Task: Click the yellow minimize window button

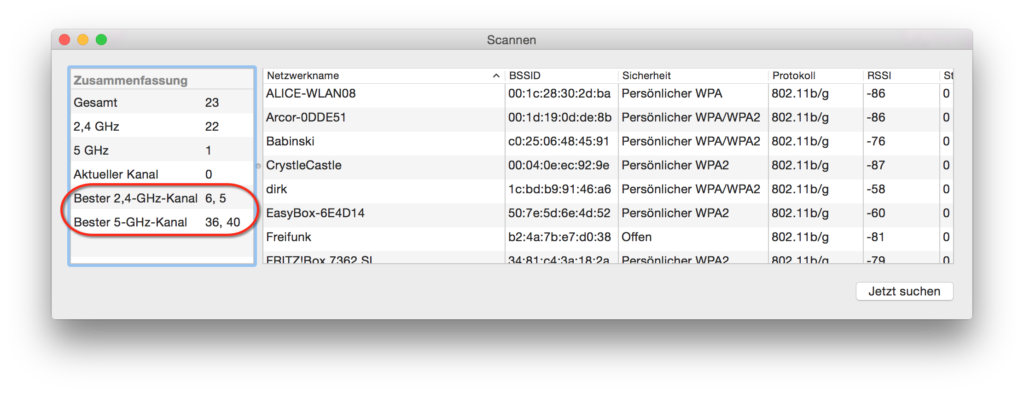Action: click(x=83, y=40)
